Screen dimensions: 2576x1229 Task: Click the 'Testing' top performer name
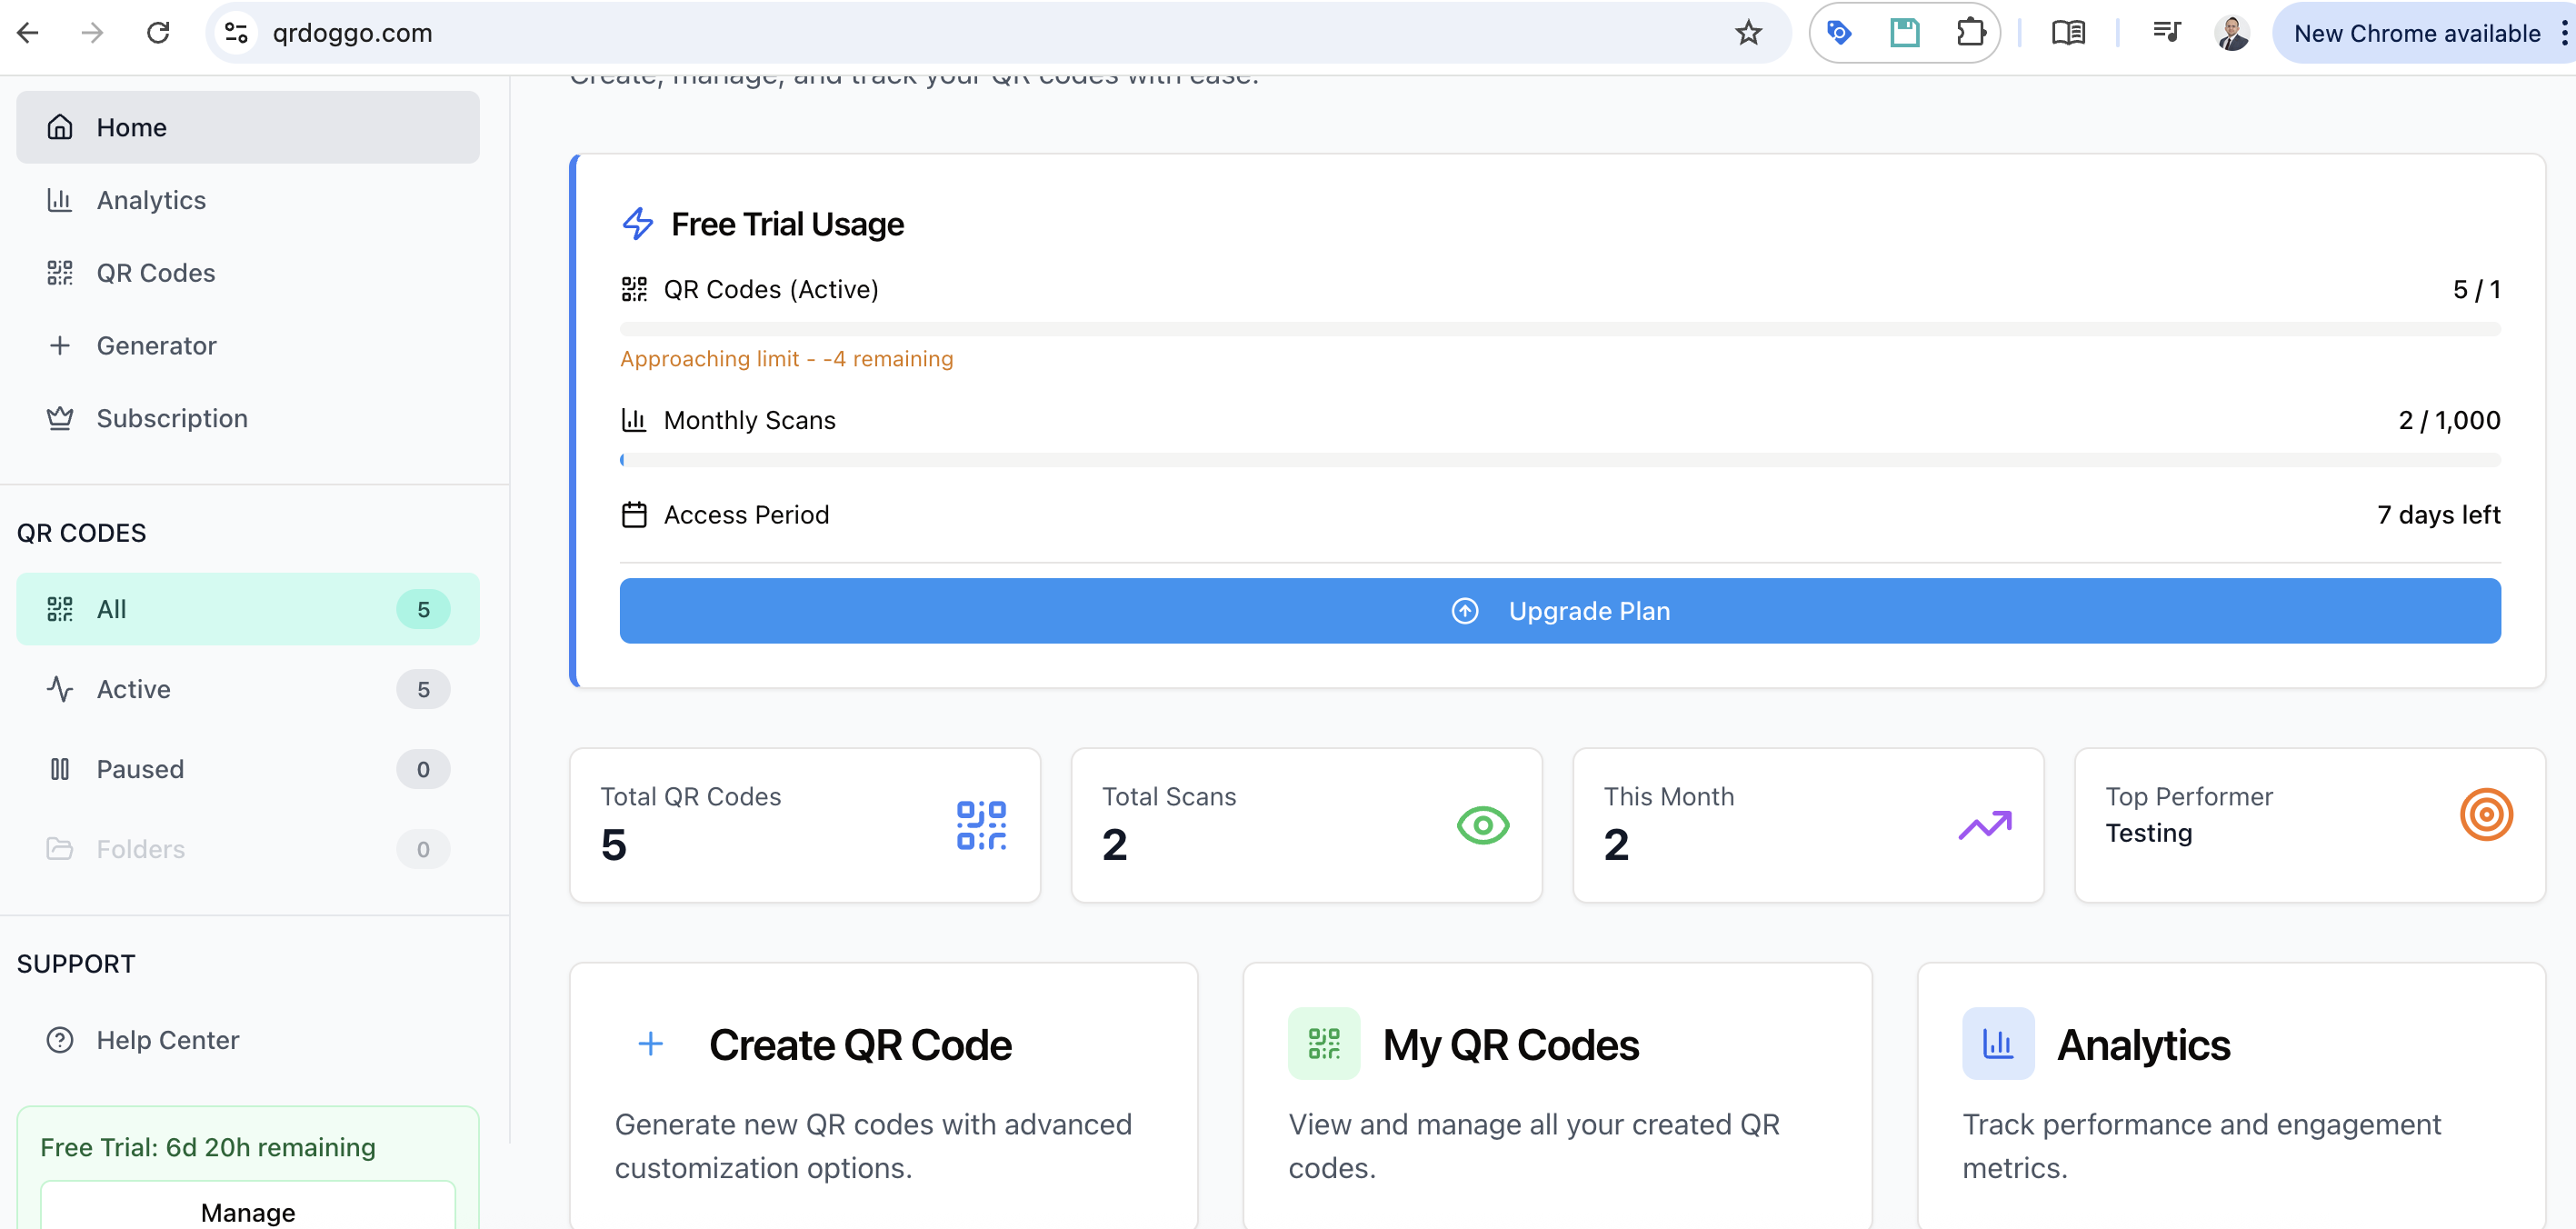[2149, 833]
